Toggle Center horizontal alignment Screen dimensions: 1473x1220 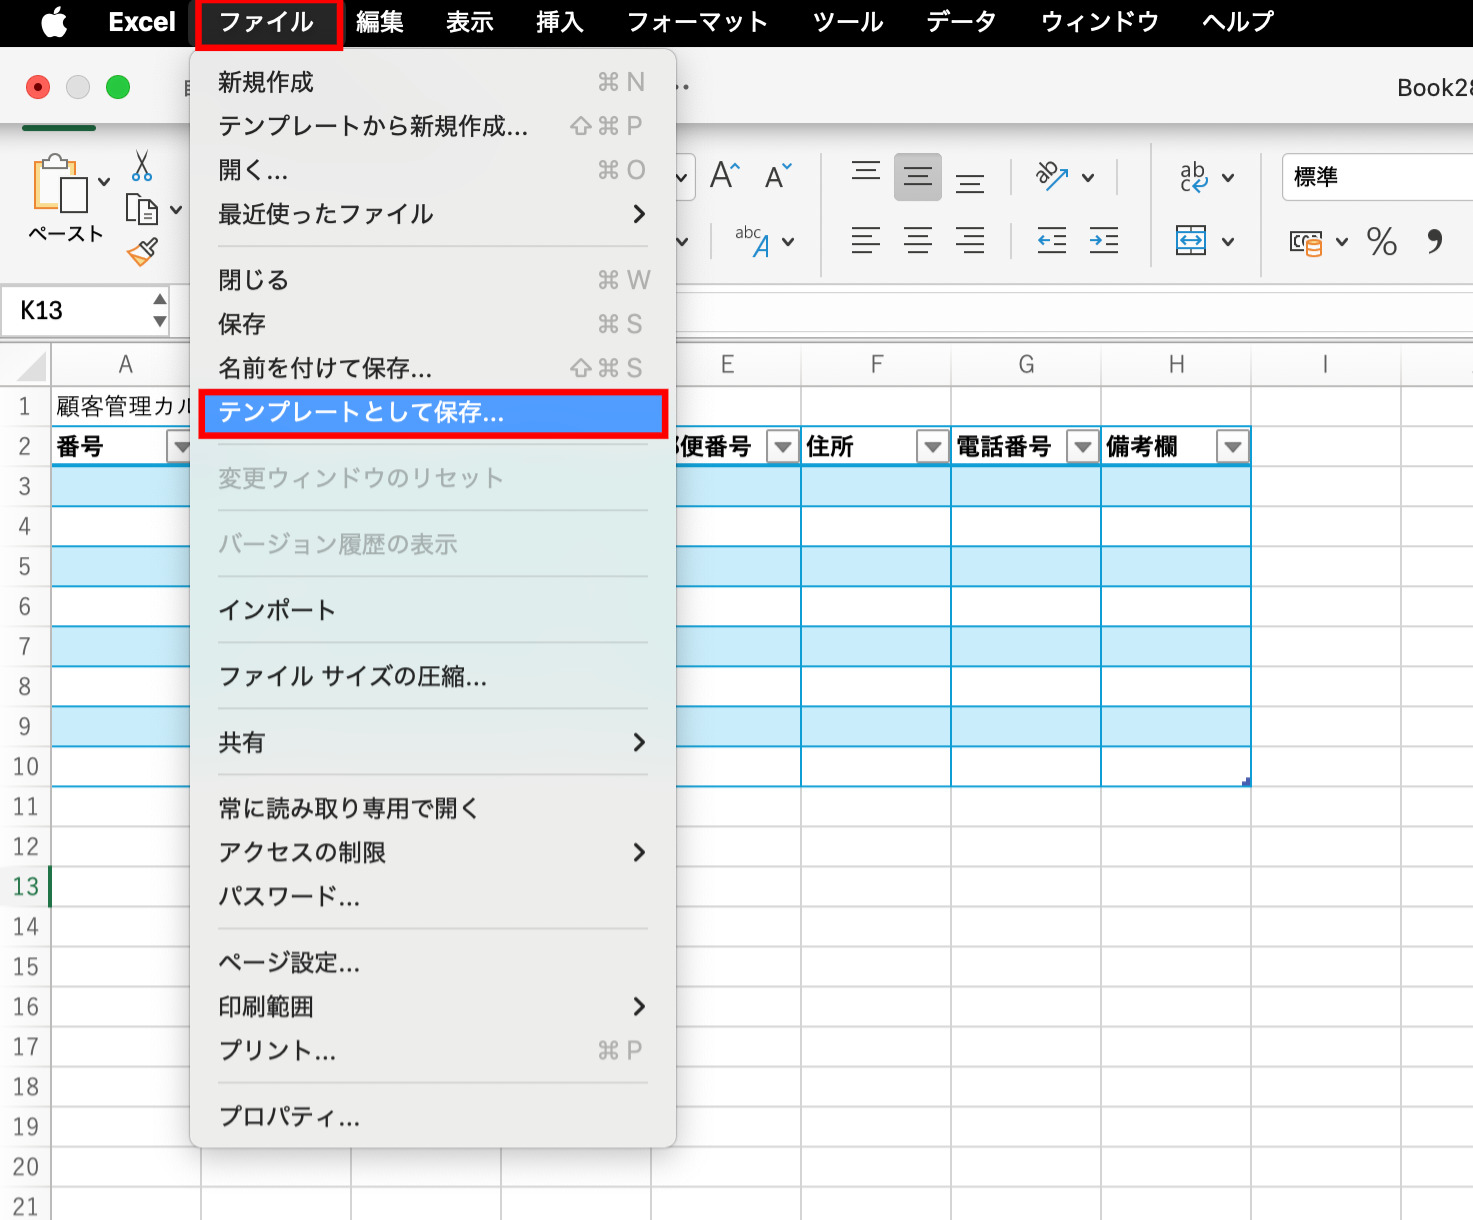(917, 241)
